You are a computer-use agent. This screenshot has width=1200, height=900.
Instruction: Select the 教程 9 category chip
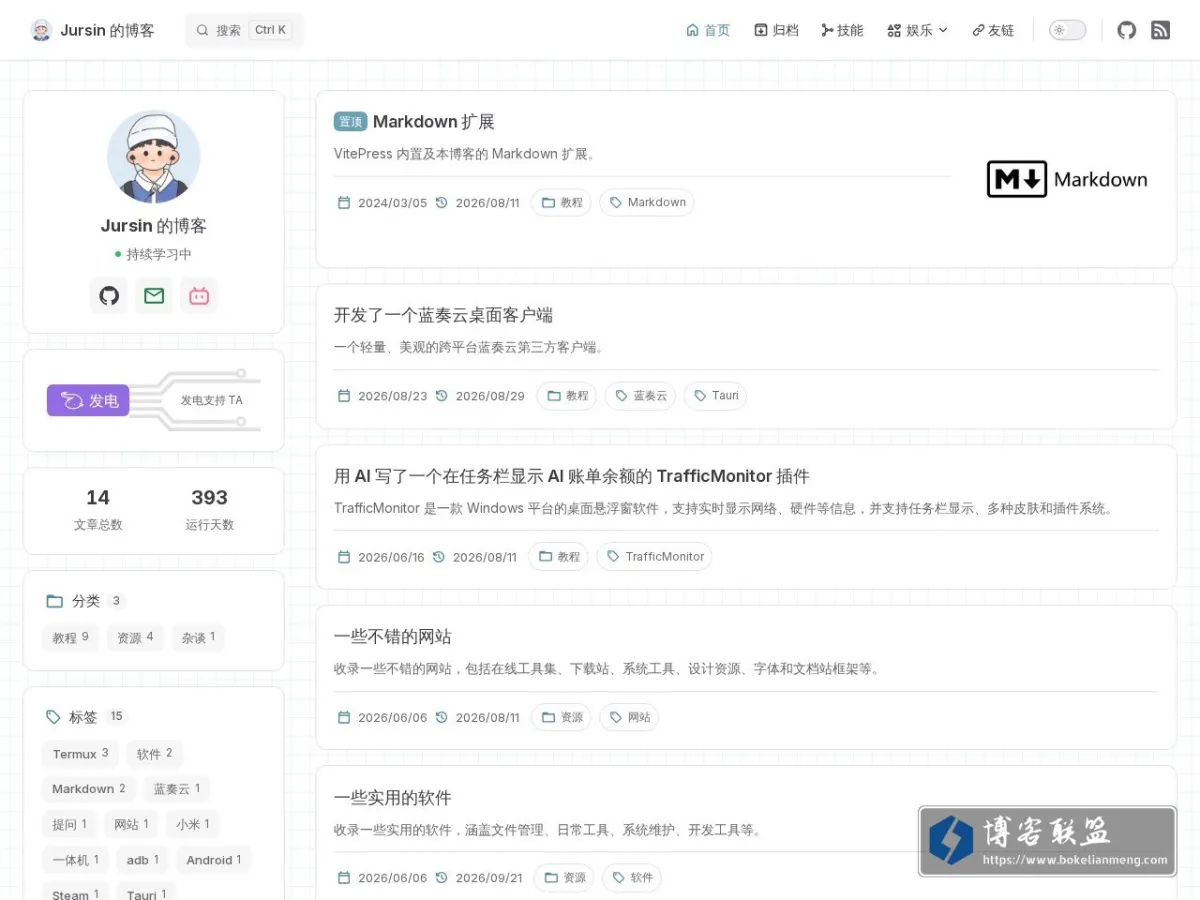71,637
